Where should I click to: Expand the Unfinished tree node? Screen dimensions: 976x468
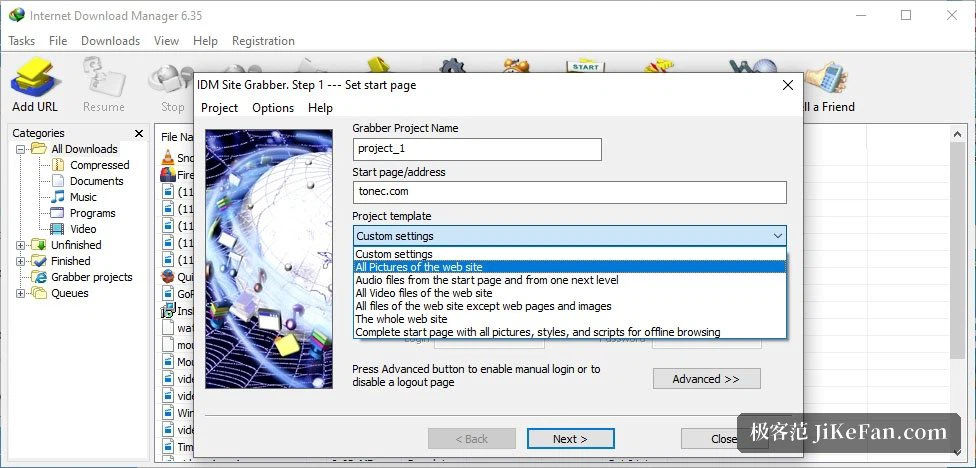tap(21, 245)
